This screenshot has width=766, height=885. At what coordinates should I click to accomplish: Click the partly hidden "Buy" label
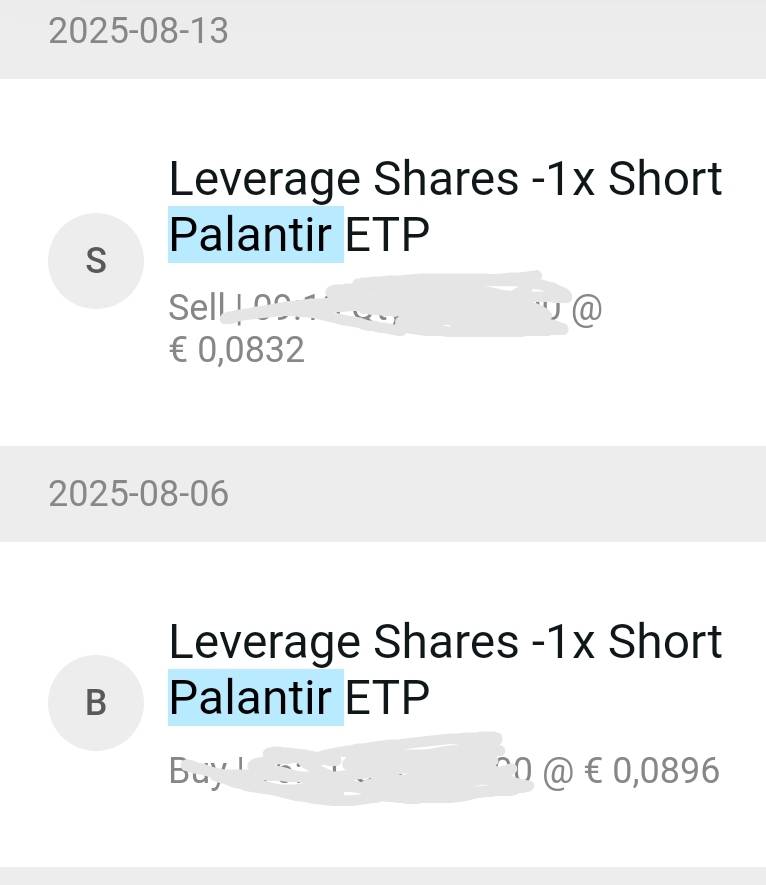point(189,768)
